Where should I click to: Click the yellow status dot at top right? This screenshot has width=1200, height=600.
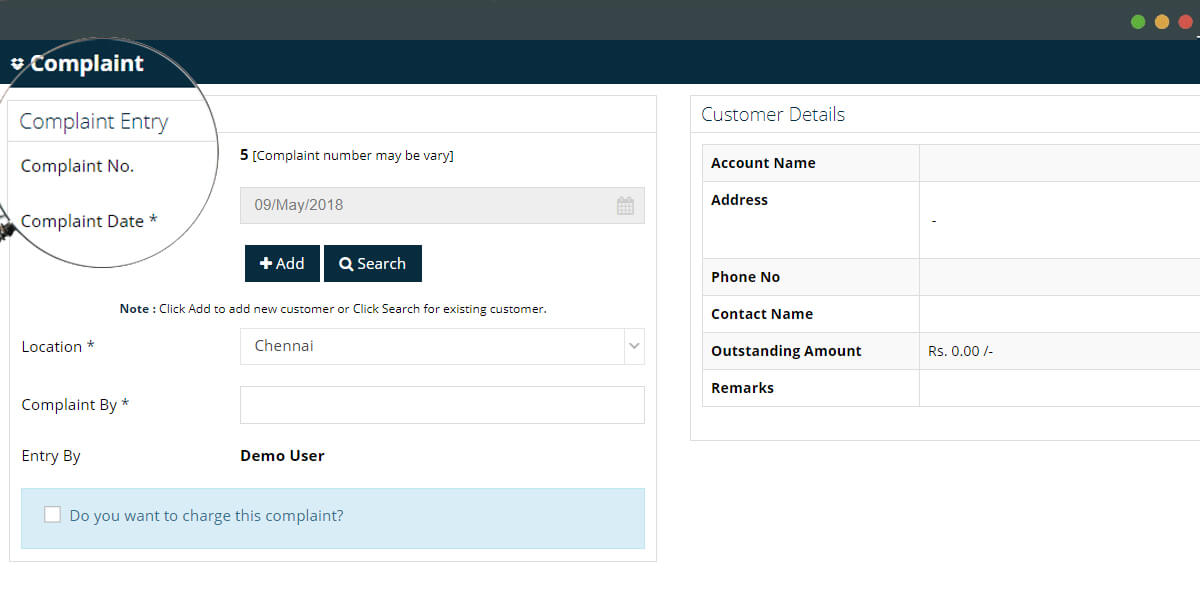click(x=1162, y=21)
